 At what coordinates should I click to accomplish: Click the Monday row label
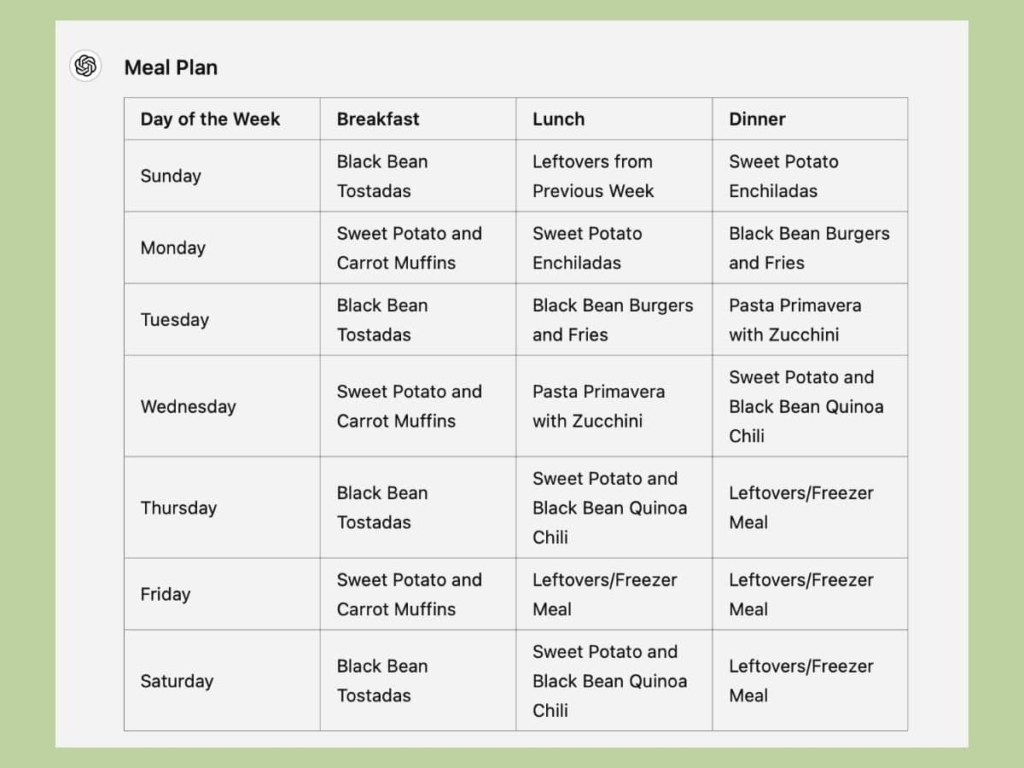[x=173, y=248]
